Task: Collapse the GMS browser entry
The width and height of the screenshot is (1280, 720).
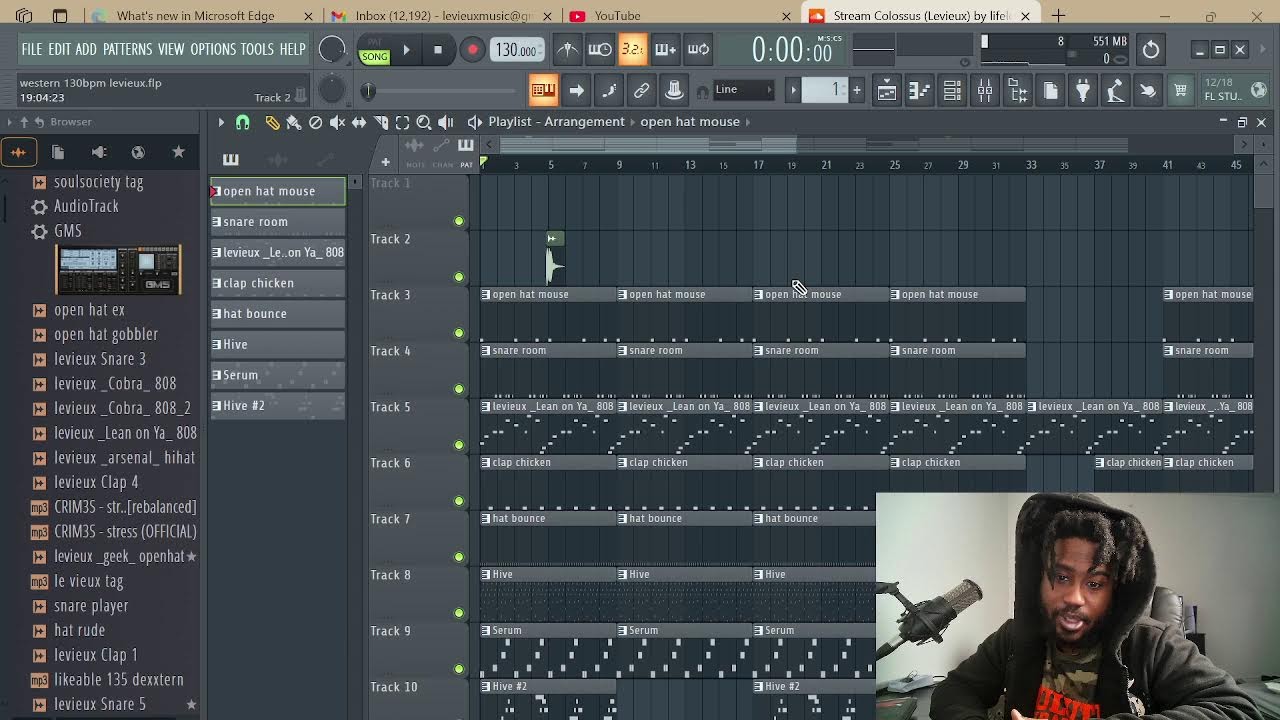Action: pos(68,231)
